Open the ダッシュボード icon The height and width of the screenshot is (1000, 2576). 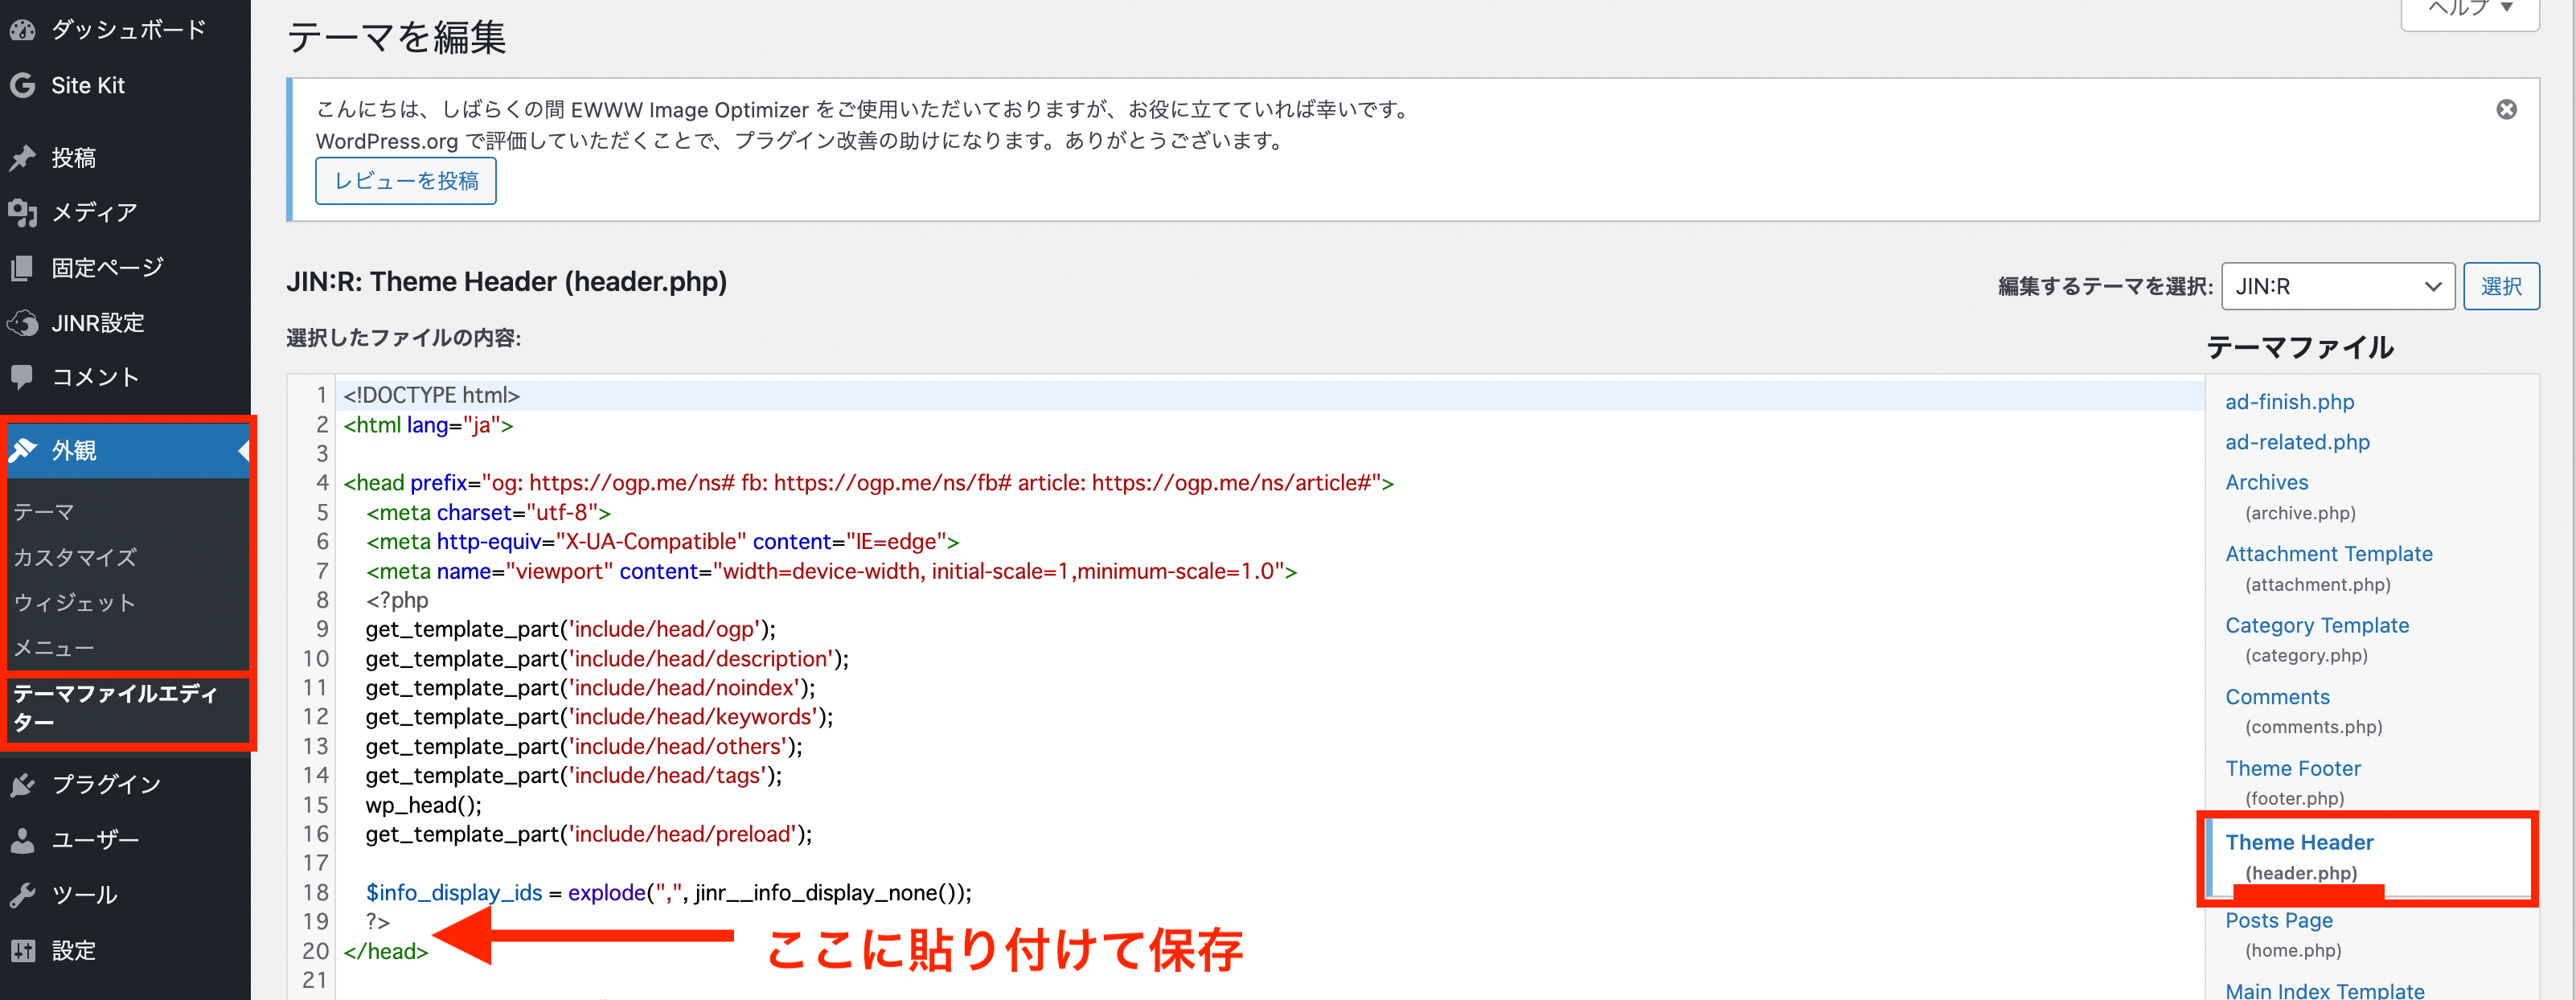(x=22, y=29)
